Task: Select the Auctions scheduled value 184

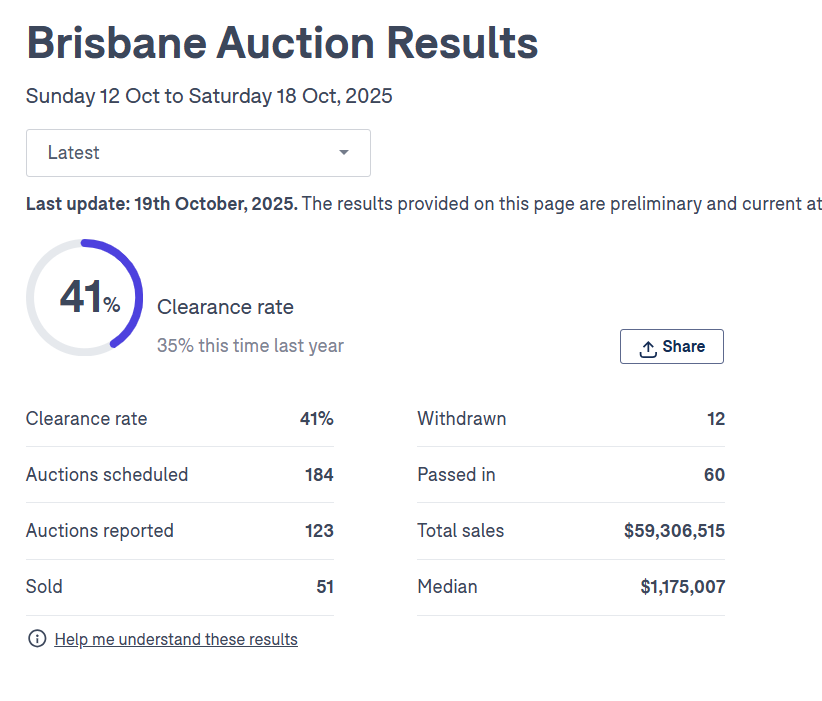Action: point(319,475)
